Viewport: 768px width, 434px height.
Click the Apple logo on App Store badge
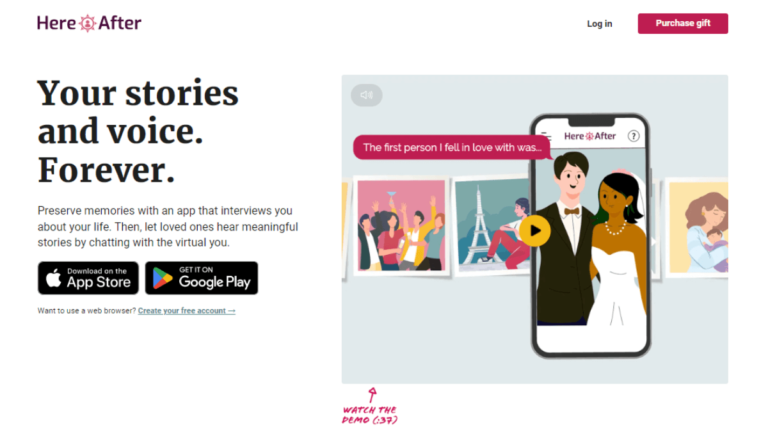pos(53,278)
